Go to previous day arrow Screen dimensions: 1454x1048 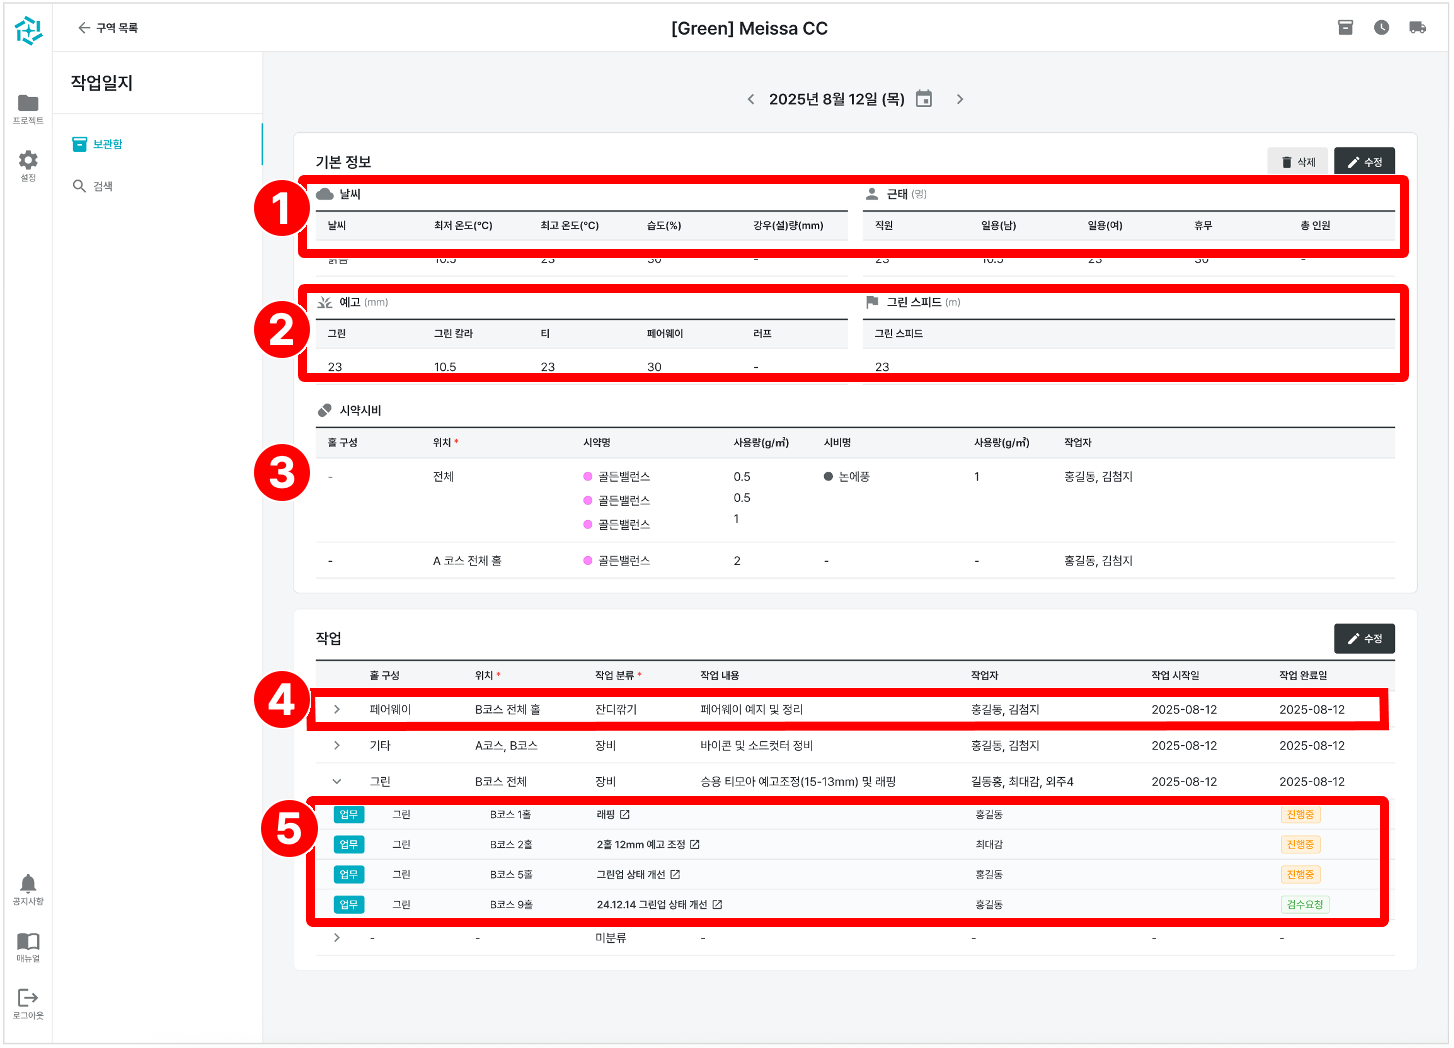(751, 99)
